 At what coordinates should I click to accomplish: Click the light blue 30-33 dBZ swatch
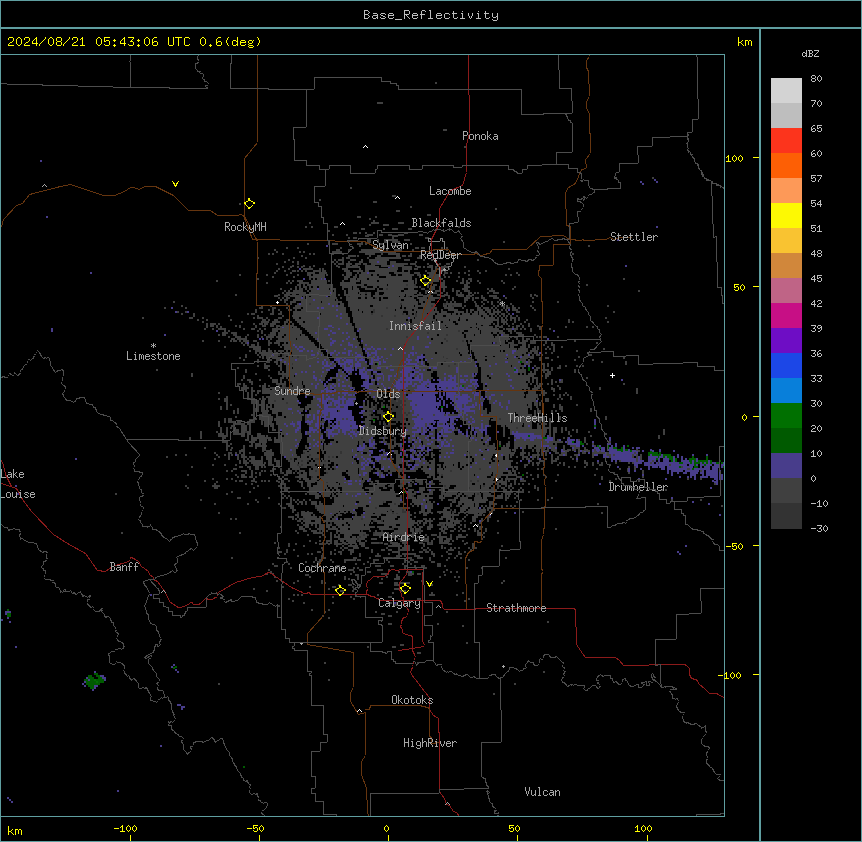786,391
